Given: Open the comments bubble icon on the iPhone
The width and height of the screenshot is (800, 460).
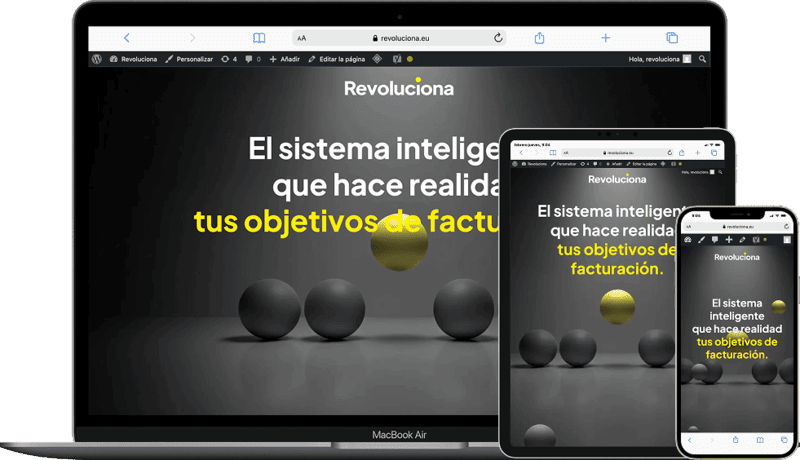Looking at the screenshot, I should pyautogui.click(x=715, y=240).
